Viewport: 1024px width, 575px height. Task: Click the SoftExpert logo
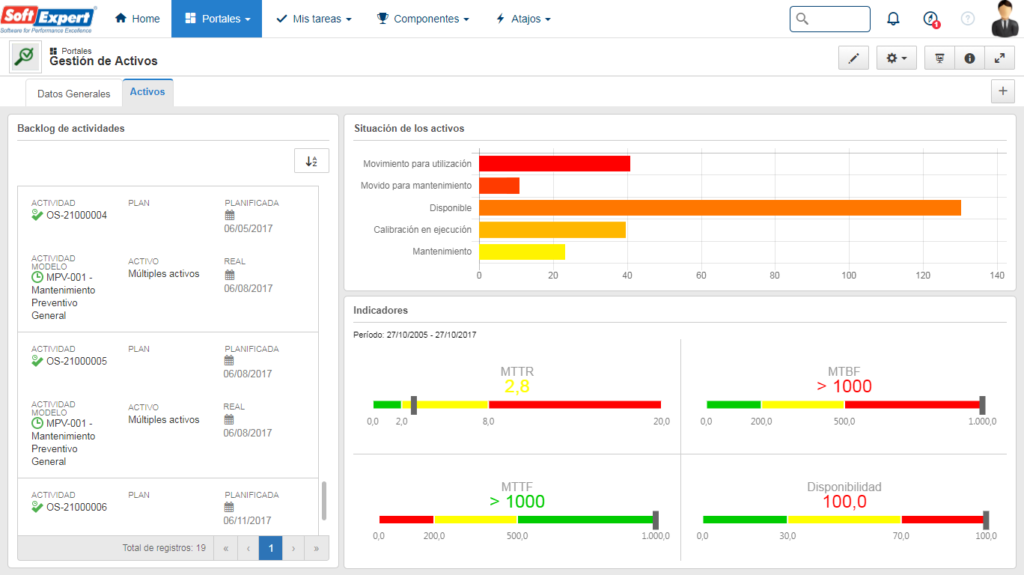[x=48, y=18]
